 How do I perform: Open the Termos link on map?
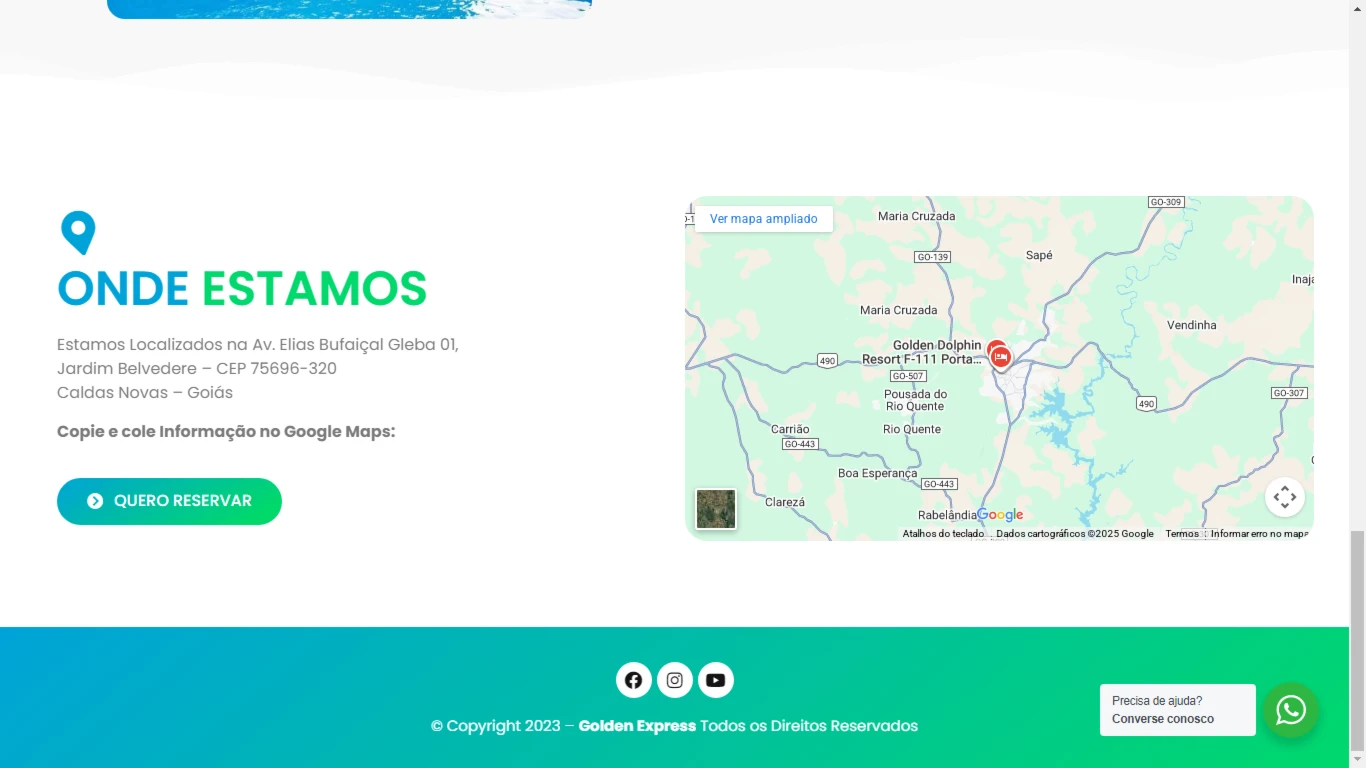click(x=1182, y=534)
